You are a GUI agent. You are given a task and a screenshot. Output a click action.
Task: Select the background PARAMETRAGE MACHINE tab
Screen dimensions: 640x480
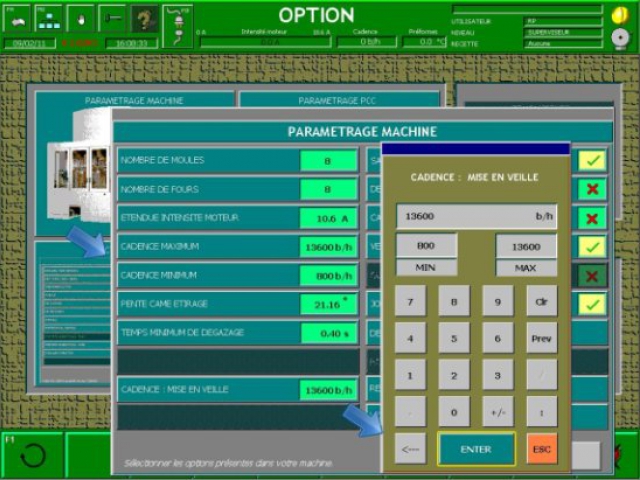point(134,100)
